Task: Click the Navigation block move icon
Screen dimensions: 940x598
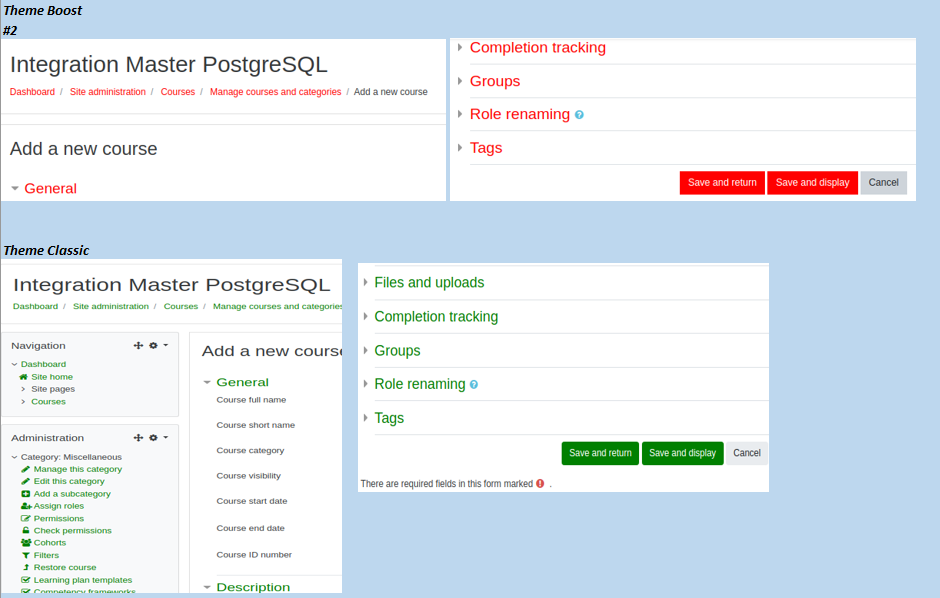Action: 138,345
